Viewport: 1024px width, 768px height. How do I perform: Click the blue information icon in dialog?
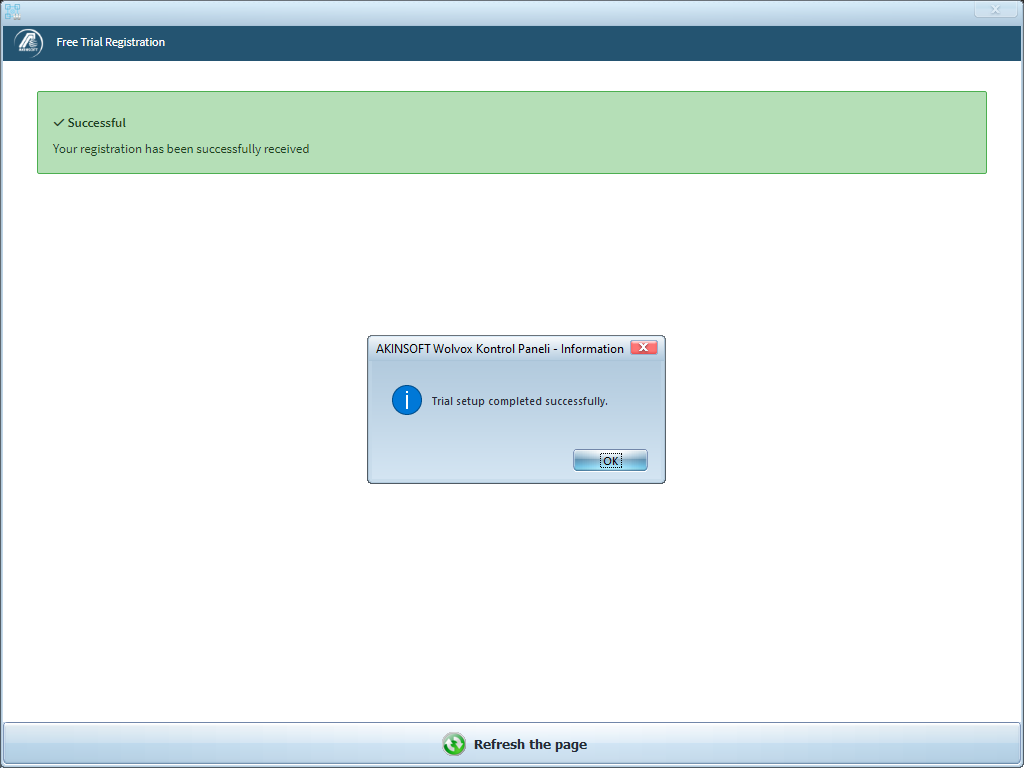click(x=406, y=400)
